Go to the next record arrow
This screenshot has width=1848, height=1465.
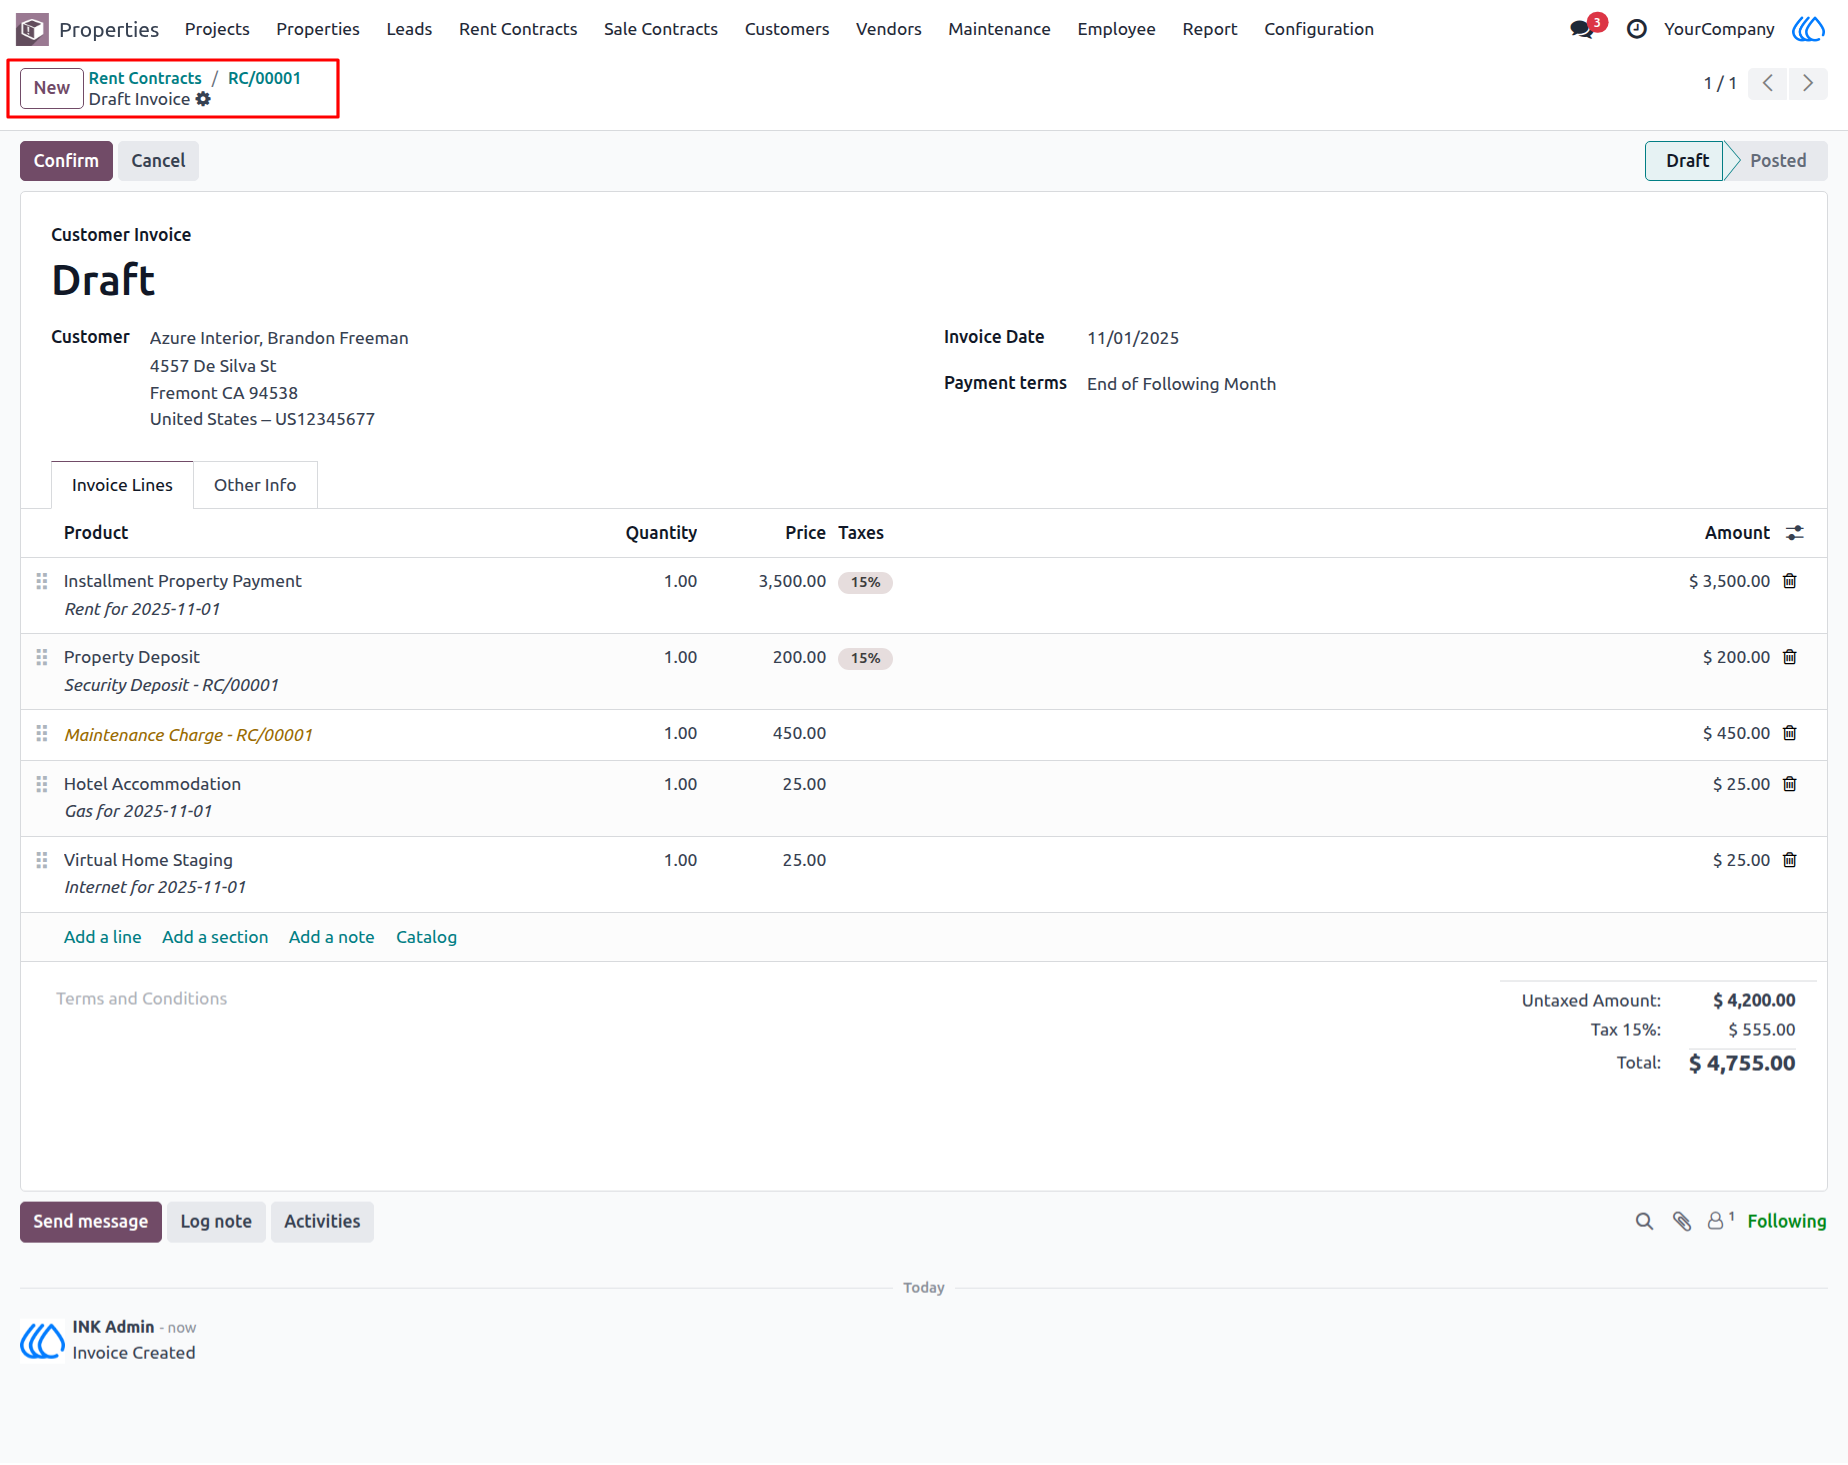point(1807,83)
